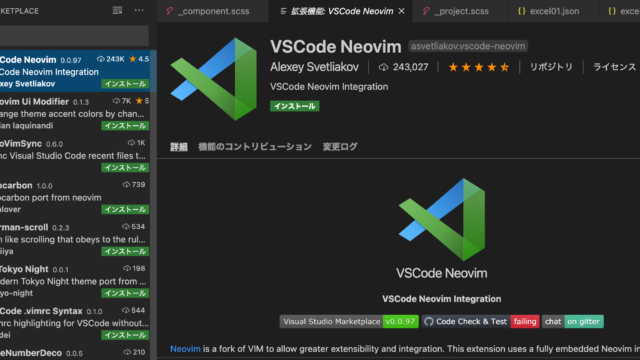Select the 詳細 details tab
640x360 pixels.
pyautogui.click(x=179, y=147)
